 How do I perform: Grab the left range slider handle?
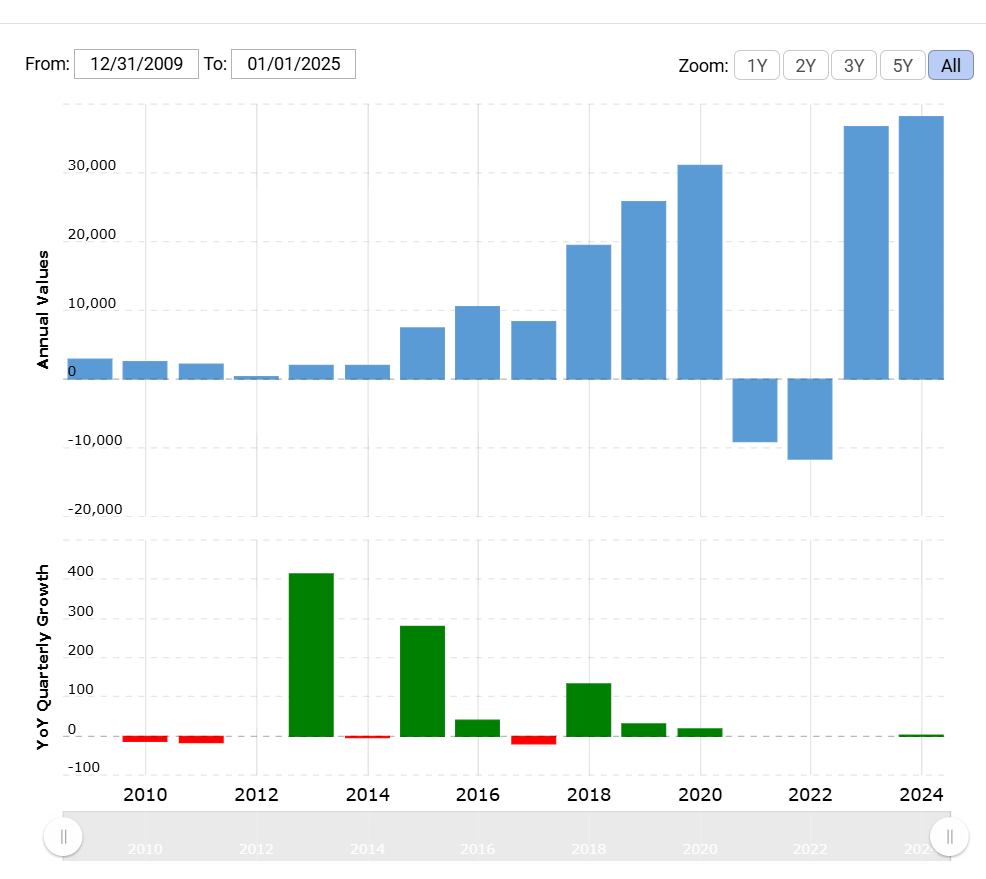63,836
